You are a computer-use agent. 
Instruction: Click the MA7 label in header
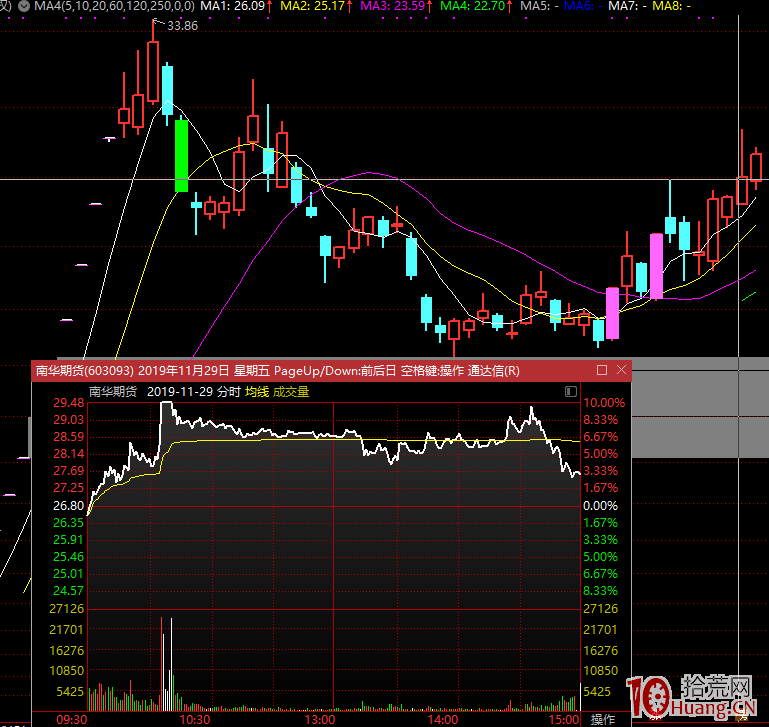click(627, 6)
